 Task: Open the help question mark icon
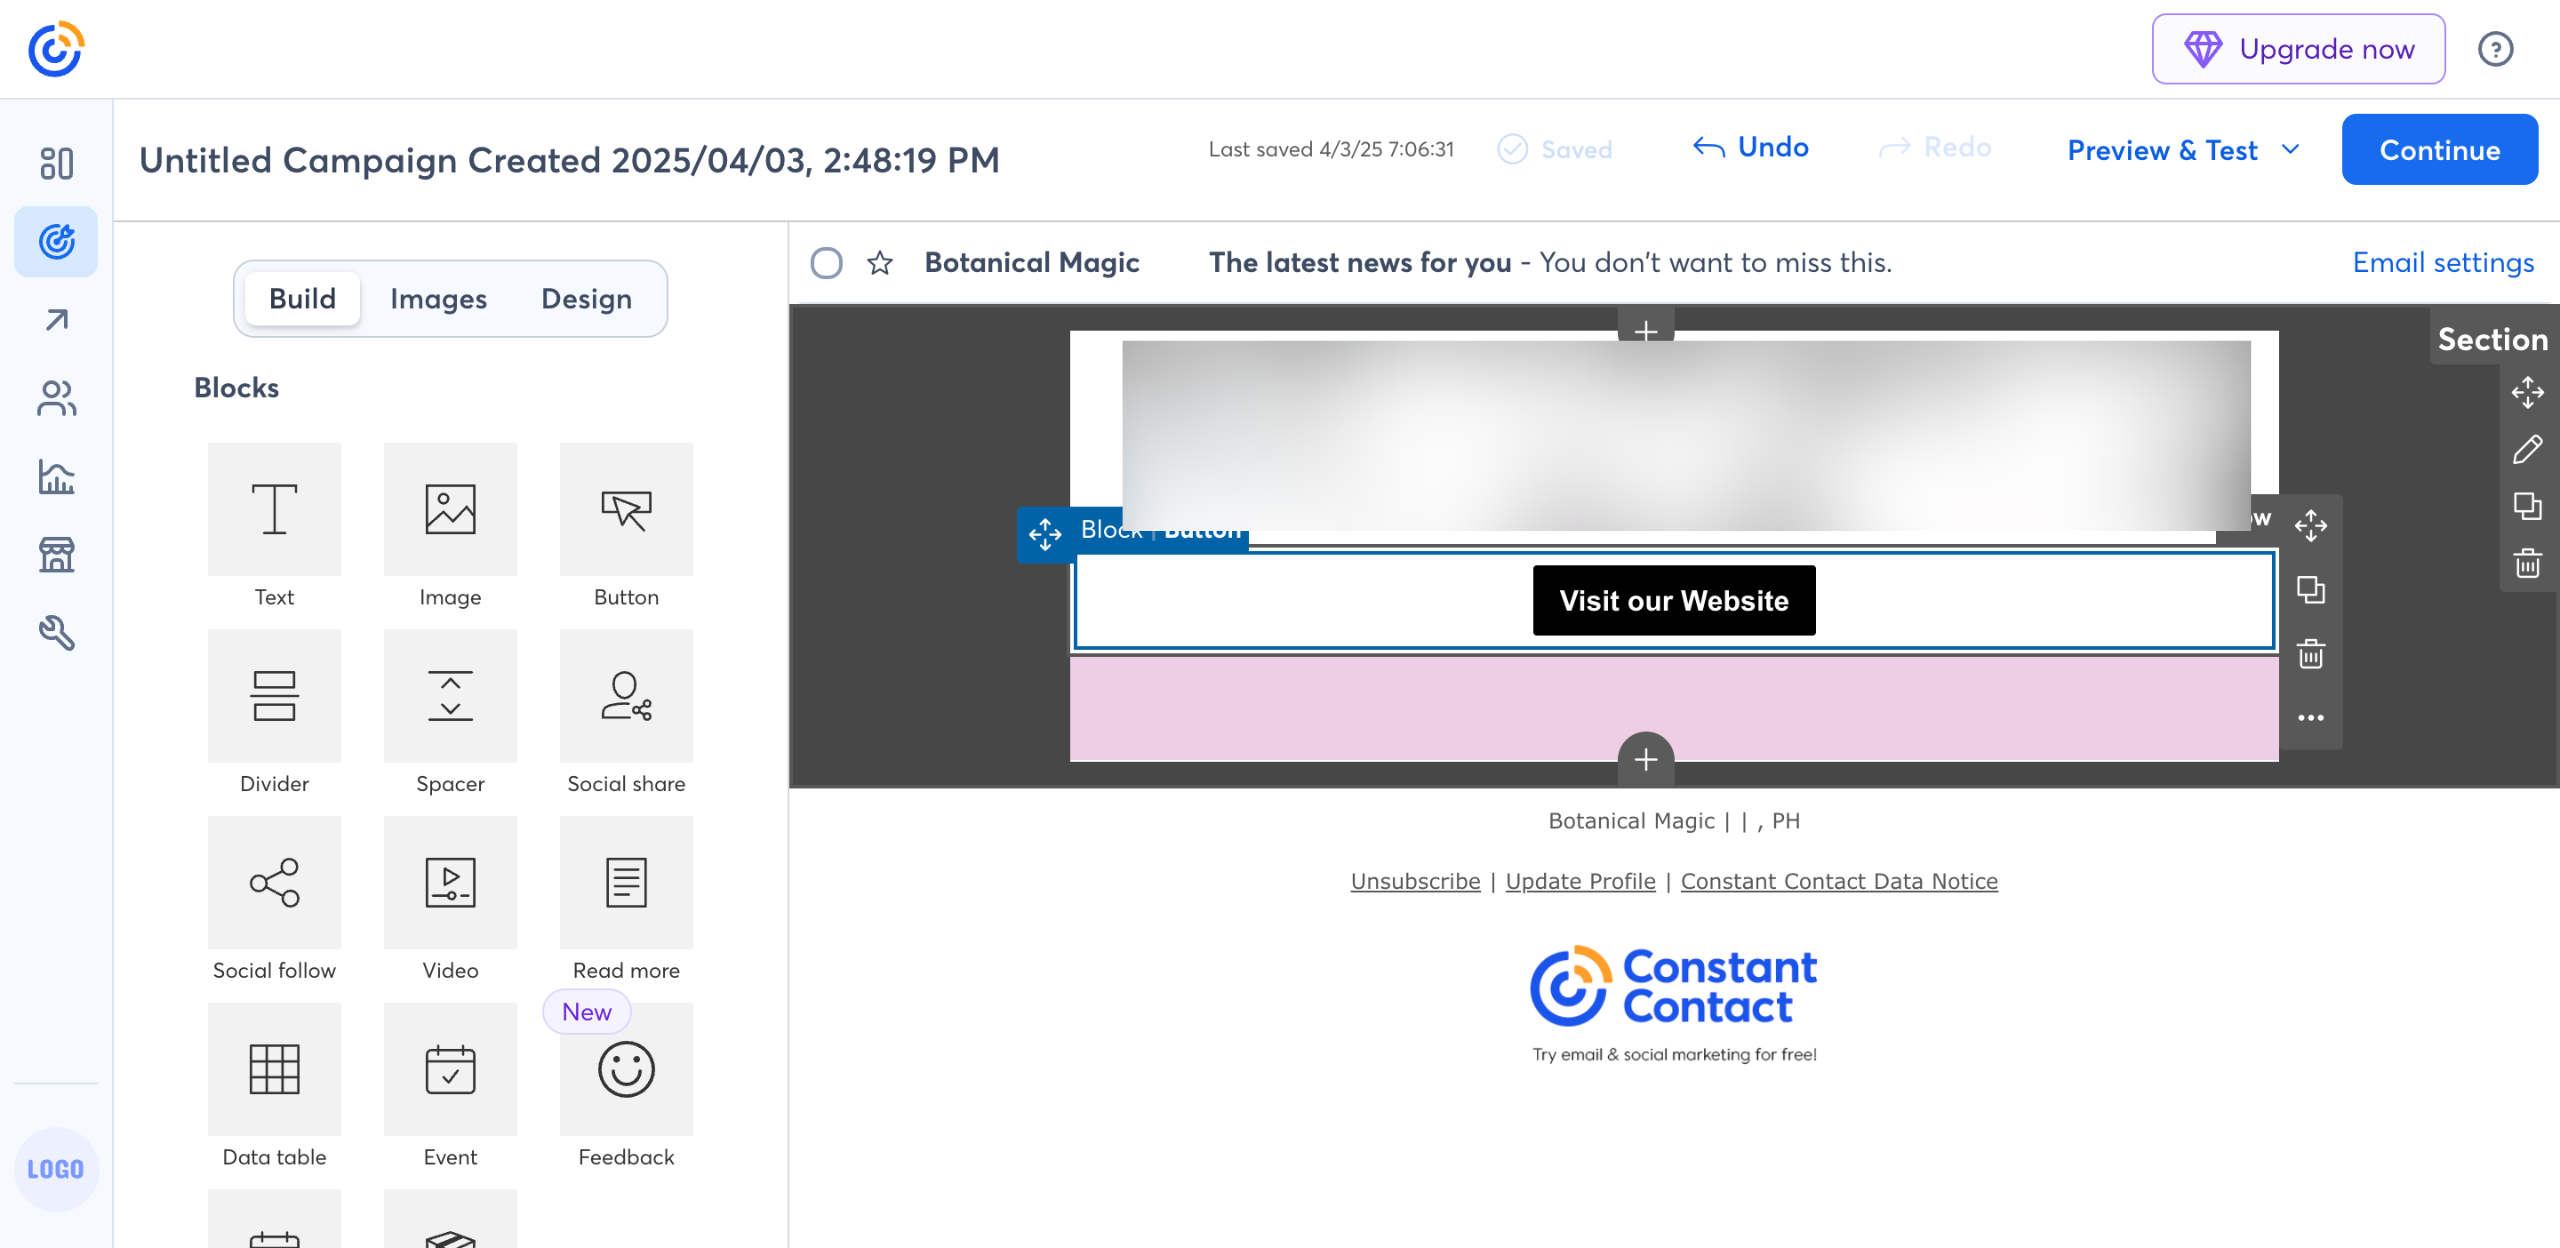(2495, 49)
